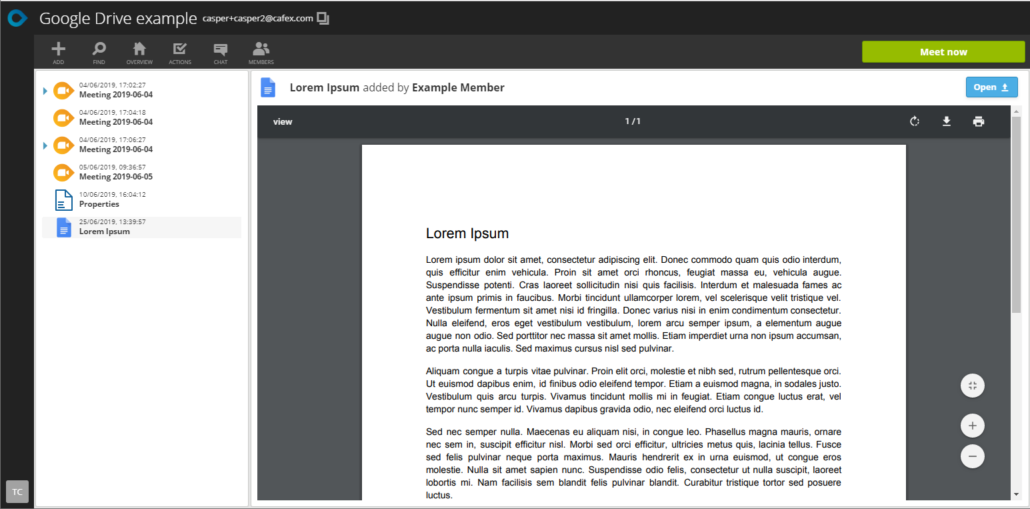The height and width of the screenshot is (509, 1030).
Task: Click the scrollbar down arrow
Action: pyautogui.click(x=1016, y=494)
